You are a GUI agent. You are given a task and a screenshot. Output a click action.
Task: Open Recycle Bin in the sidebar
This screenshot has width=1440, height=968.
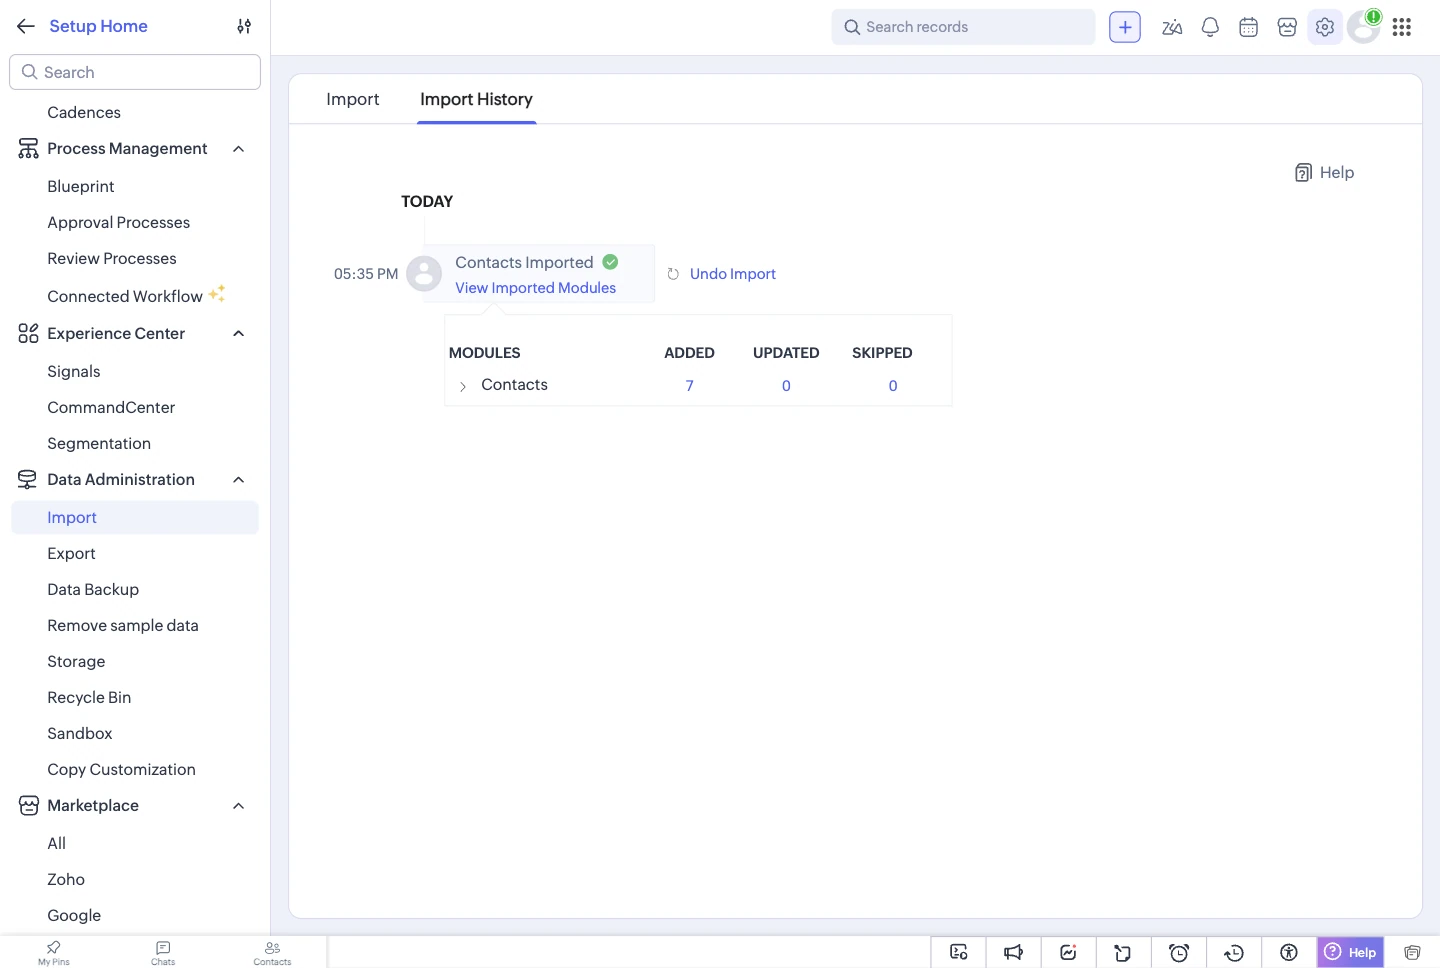(89, 698)
